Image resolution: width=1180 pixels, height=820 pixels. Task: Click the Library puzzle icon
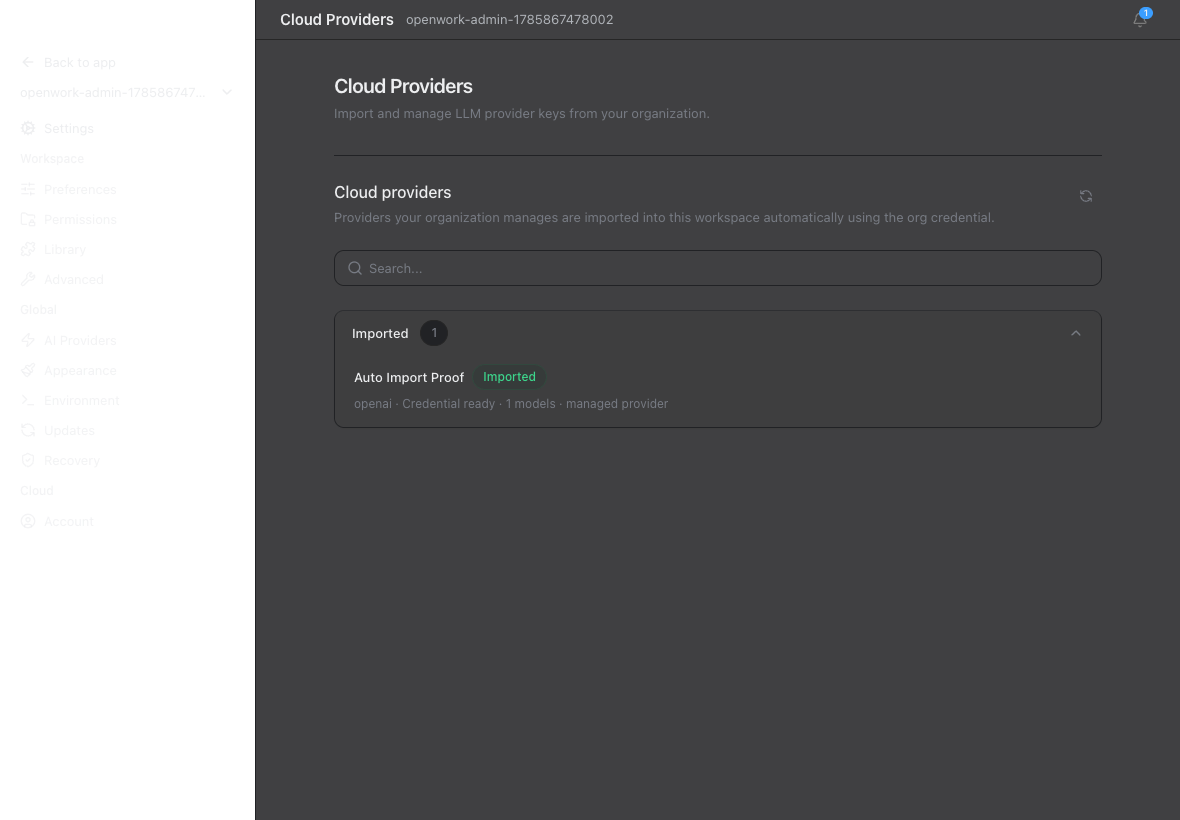[28, 249]
